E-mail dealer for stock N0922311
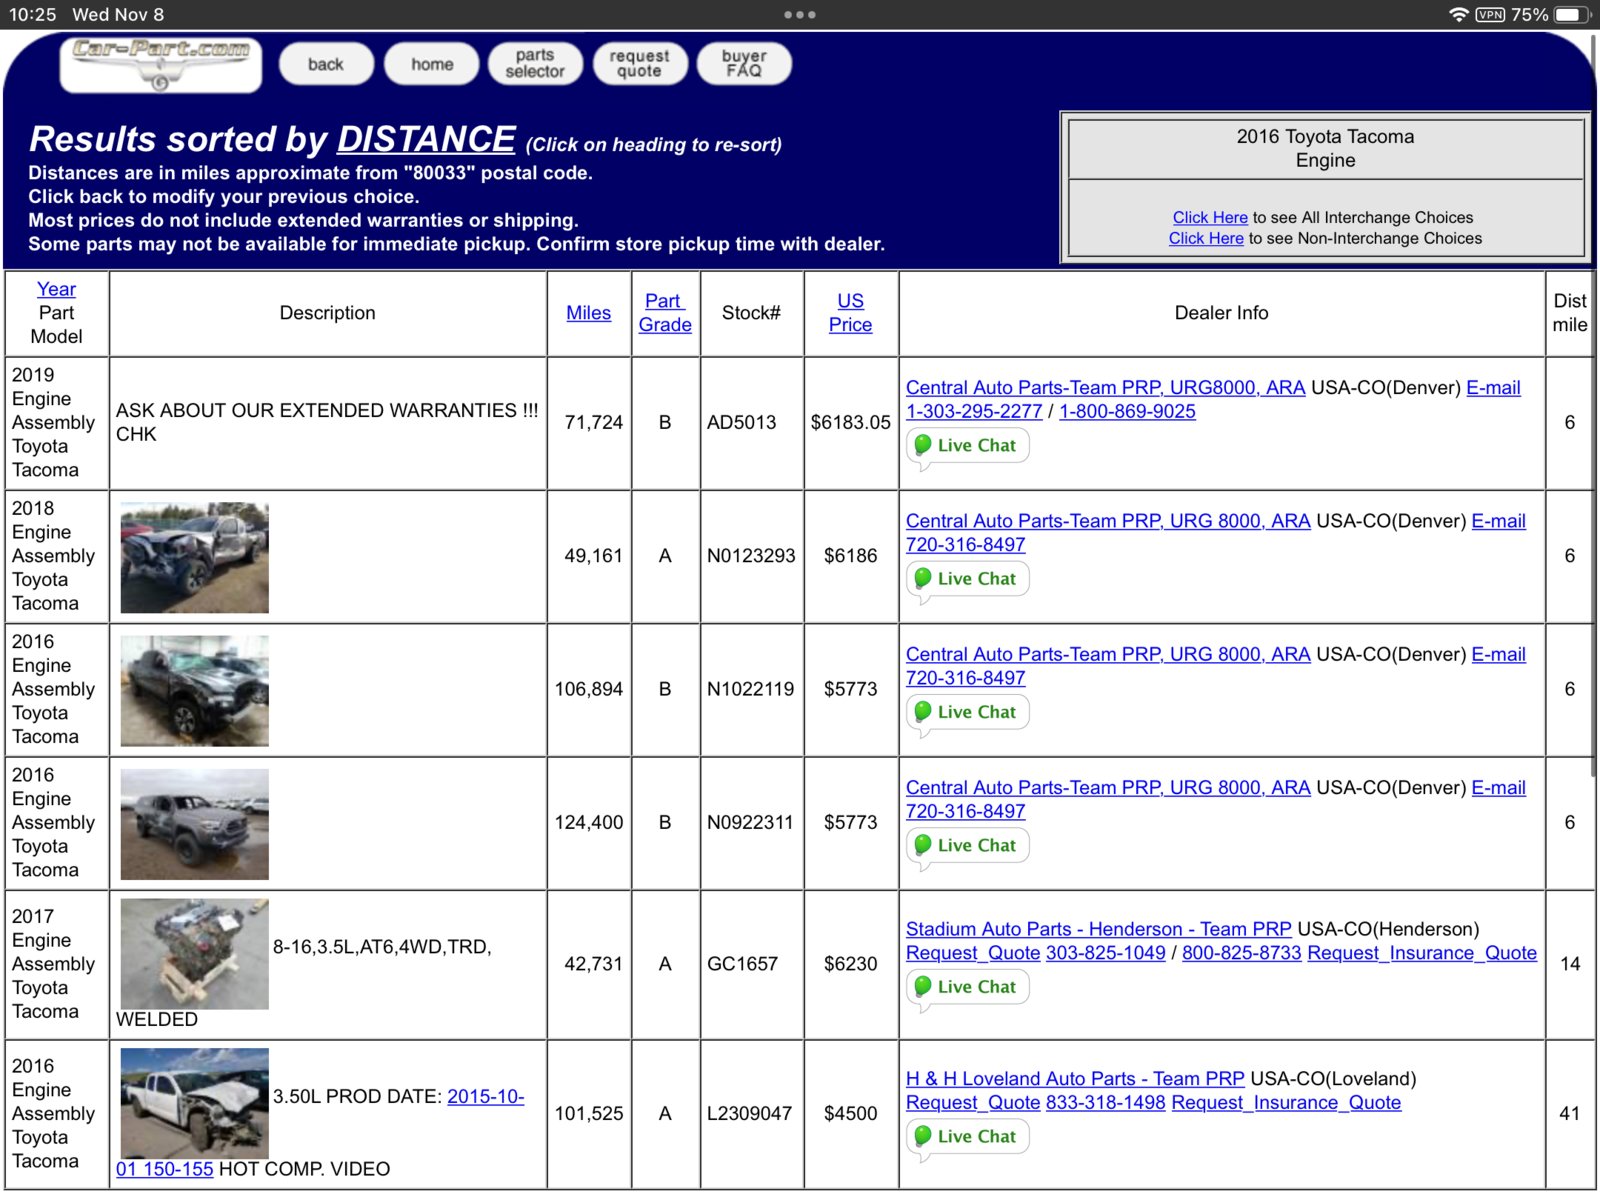The image size is (1600, 1200). click(x=1498, y=788)
